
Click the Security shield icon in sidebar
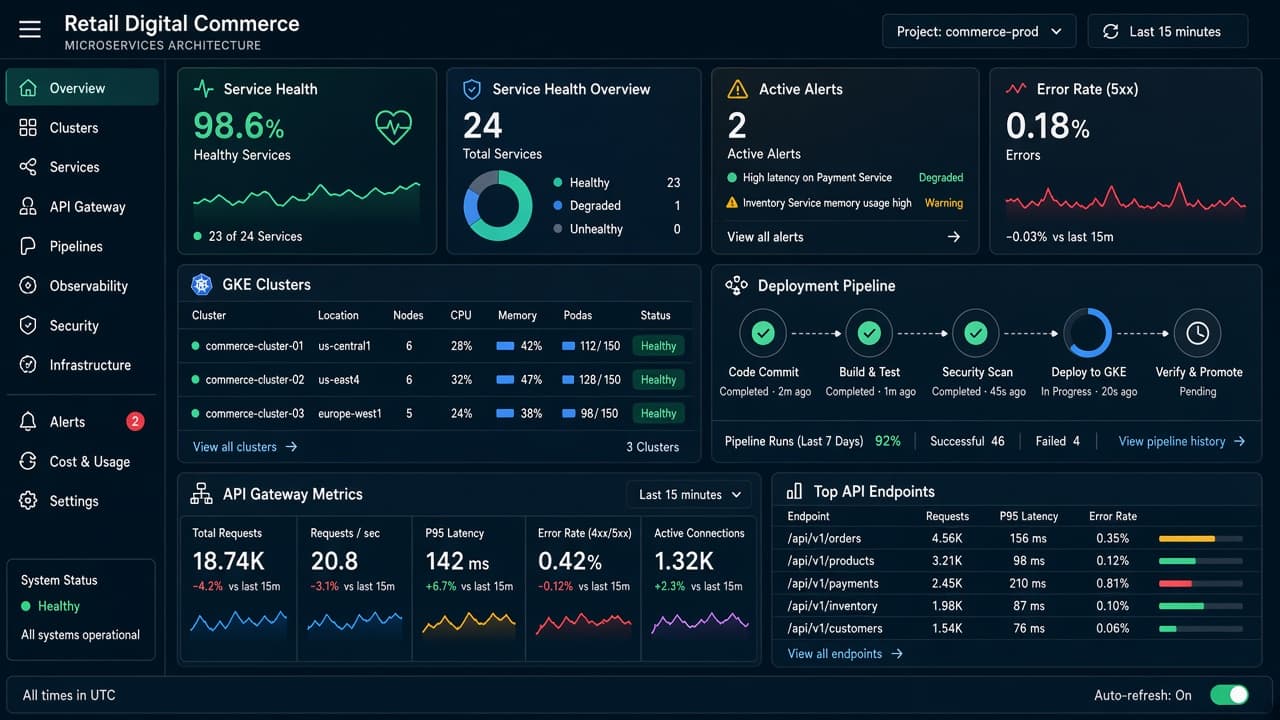tap(28, 325)
